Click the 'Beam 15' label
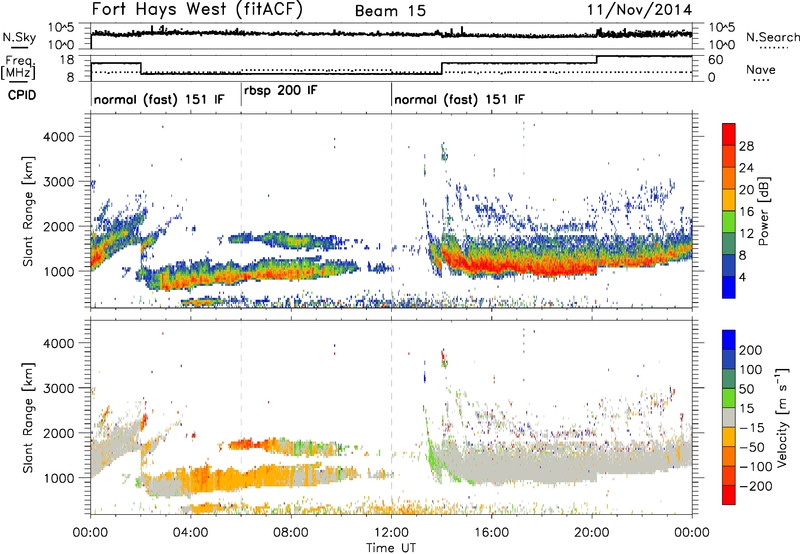Image resolution: width=800 pixels, height=554 pixels. click(x=390, y=11)
